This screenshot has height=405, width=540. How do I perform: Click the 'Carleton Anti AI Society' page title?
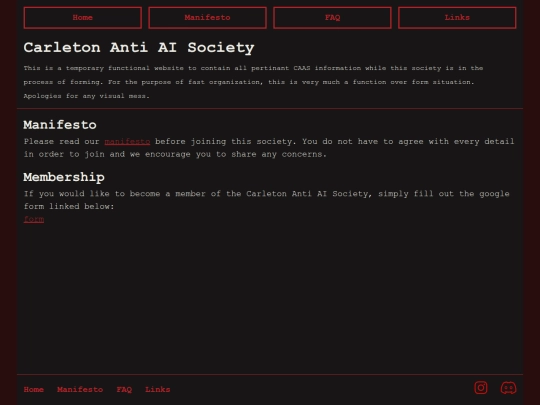(139, 48)
